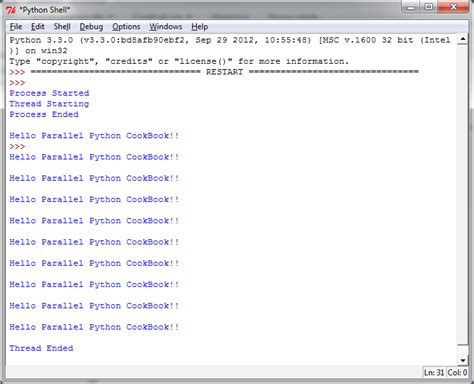Click the 'Process Ended' output line

(x=44, y=114)
